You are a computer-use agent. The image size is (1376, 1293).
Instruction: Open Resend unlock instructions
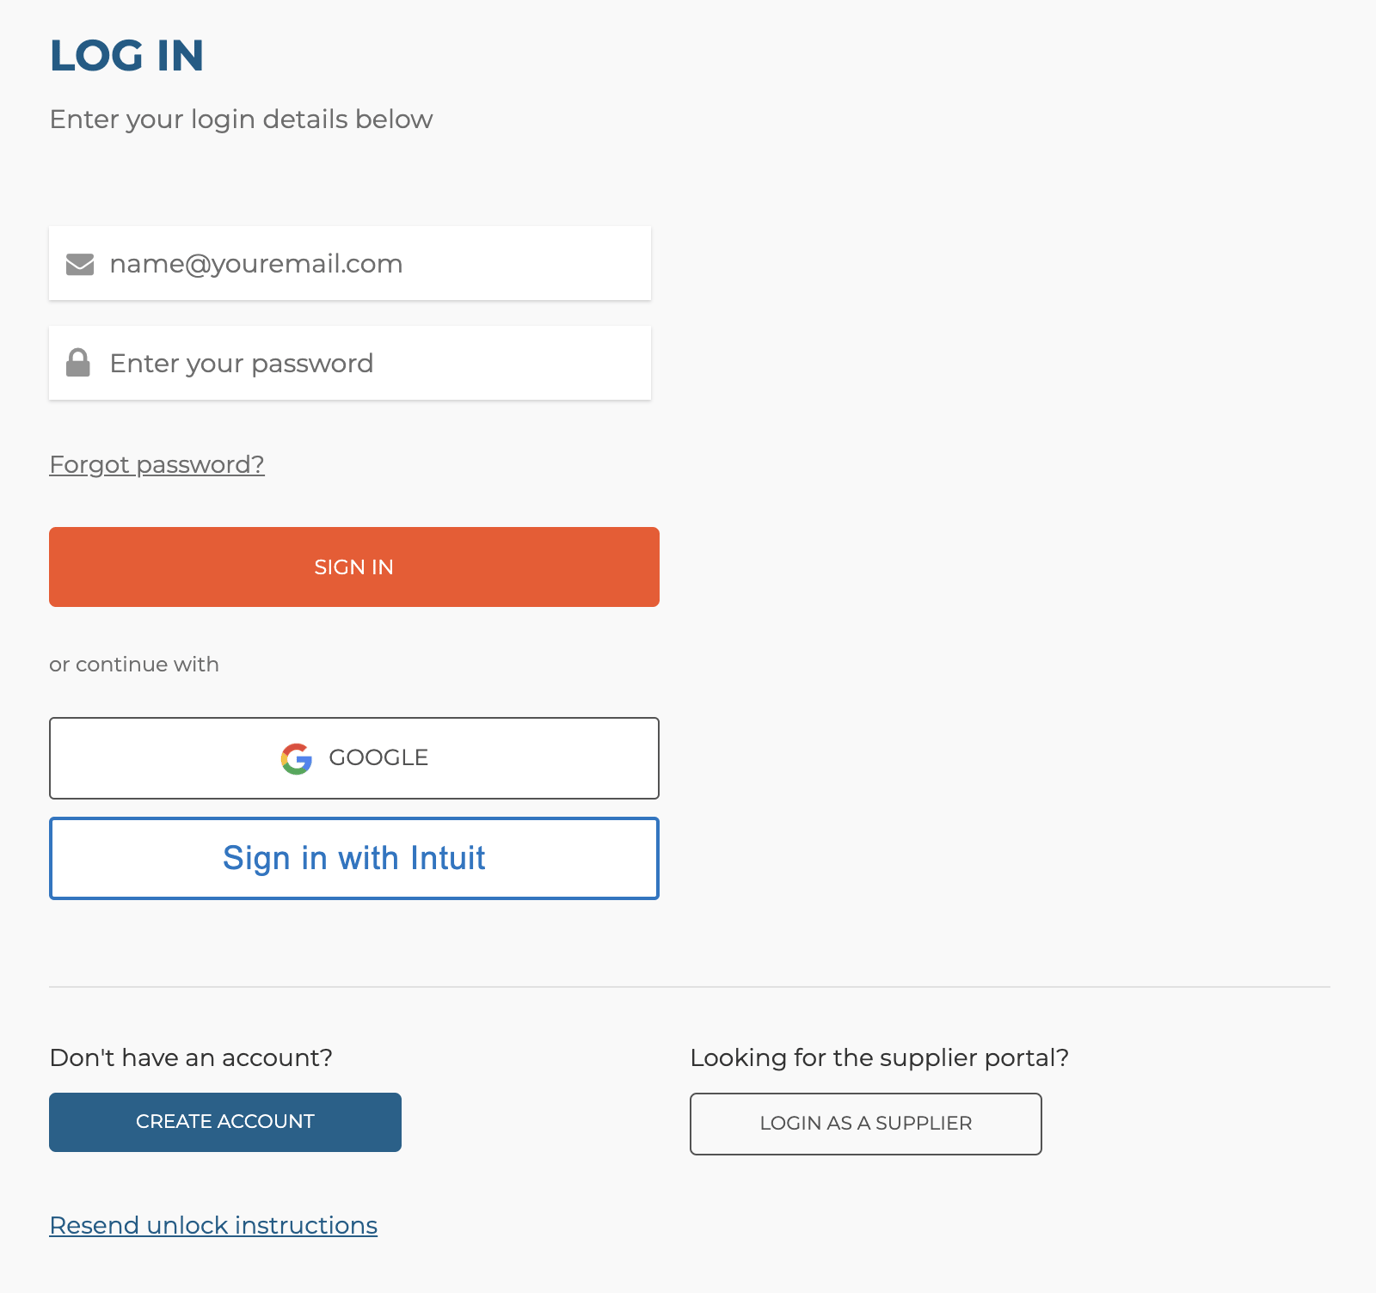click(x=213, y=1224)
